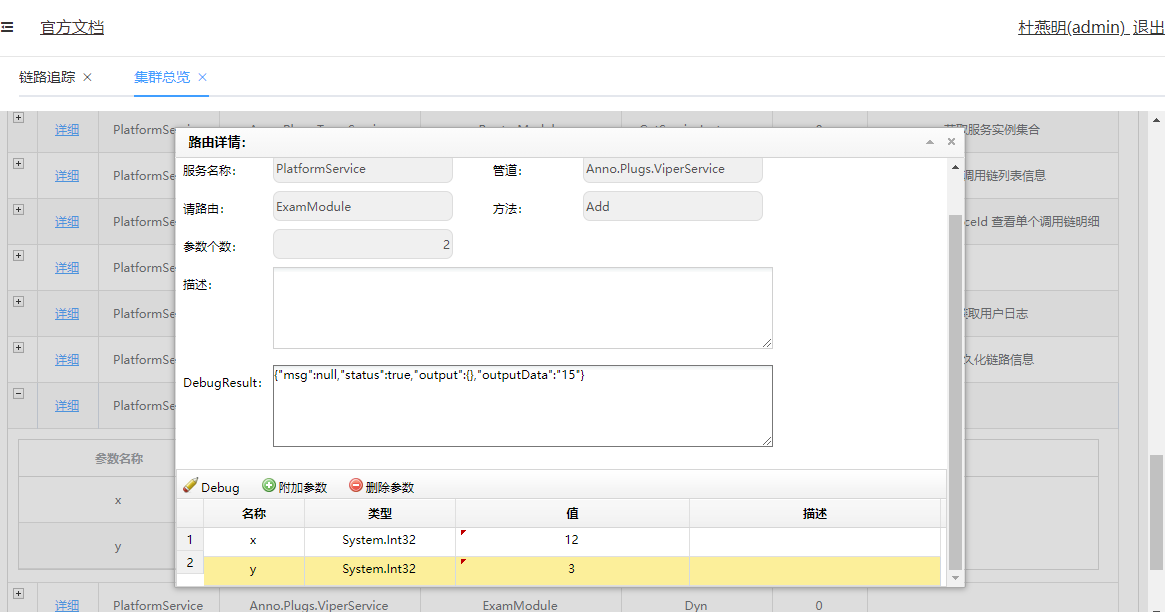Click the dialog scrollbar up arrow
Screen dimensions: 1165x612
(955, 167)
